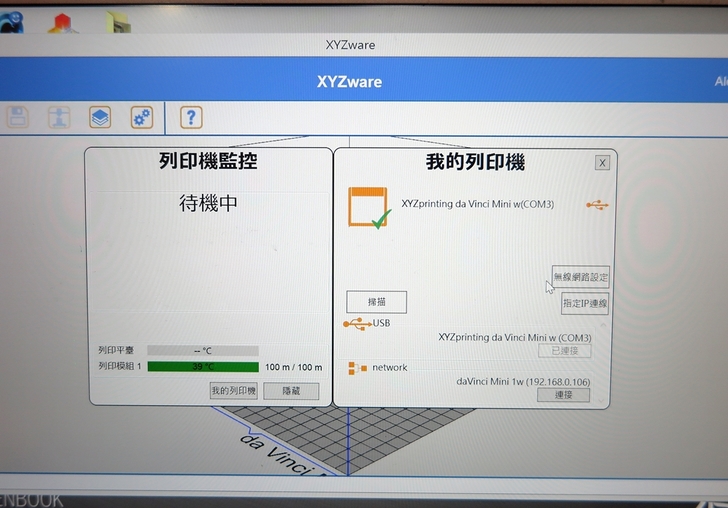This screenshot has height=508, width=728.
Task: Open the folder desktop icon
Action: (x=118, y=22)
